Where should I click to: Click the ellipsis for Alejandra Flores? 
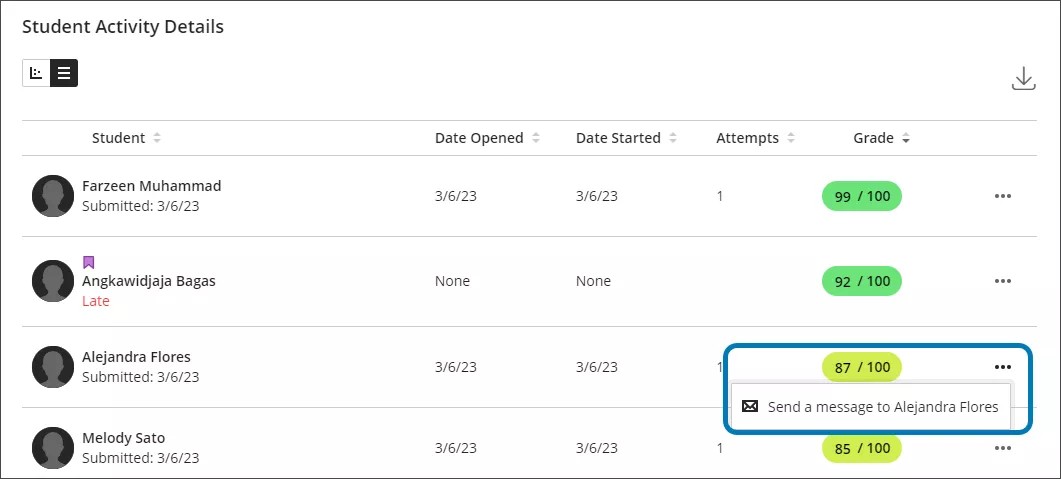click(x=1003, y=367)
